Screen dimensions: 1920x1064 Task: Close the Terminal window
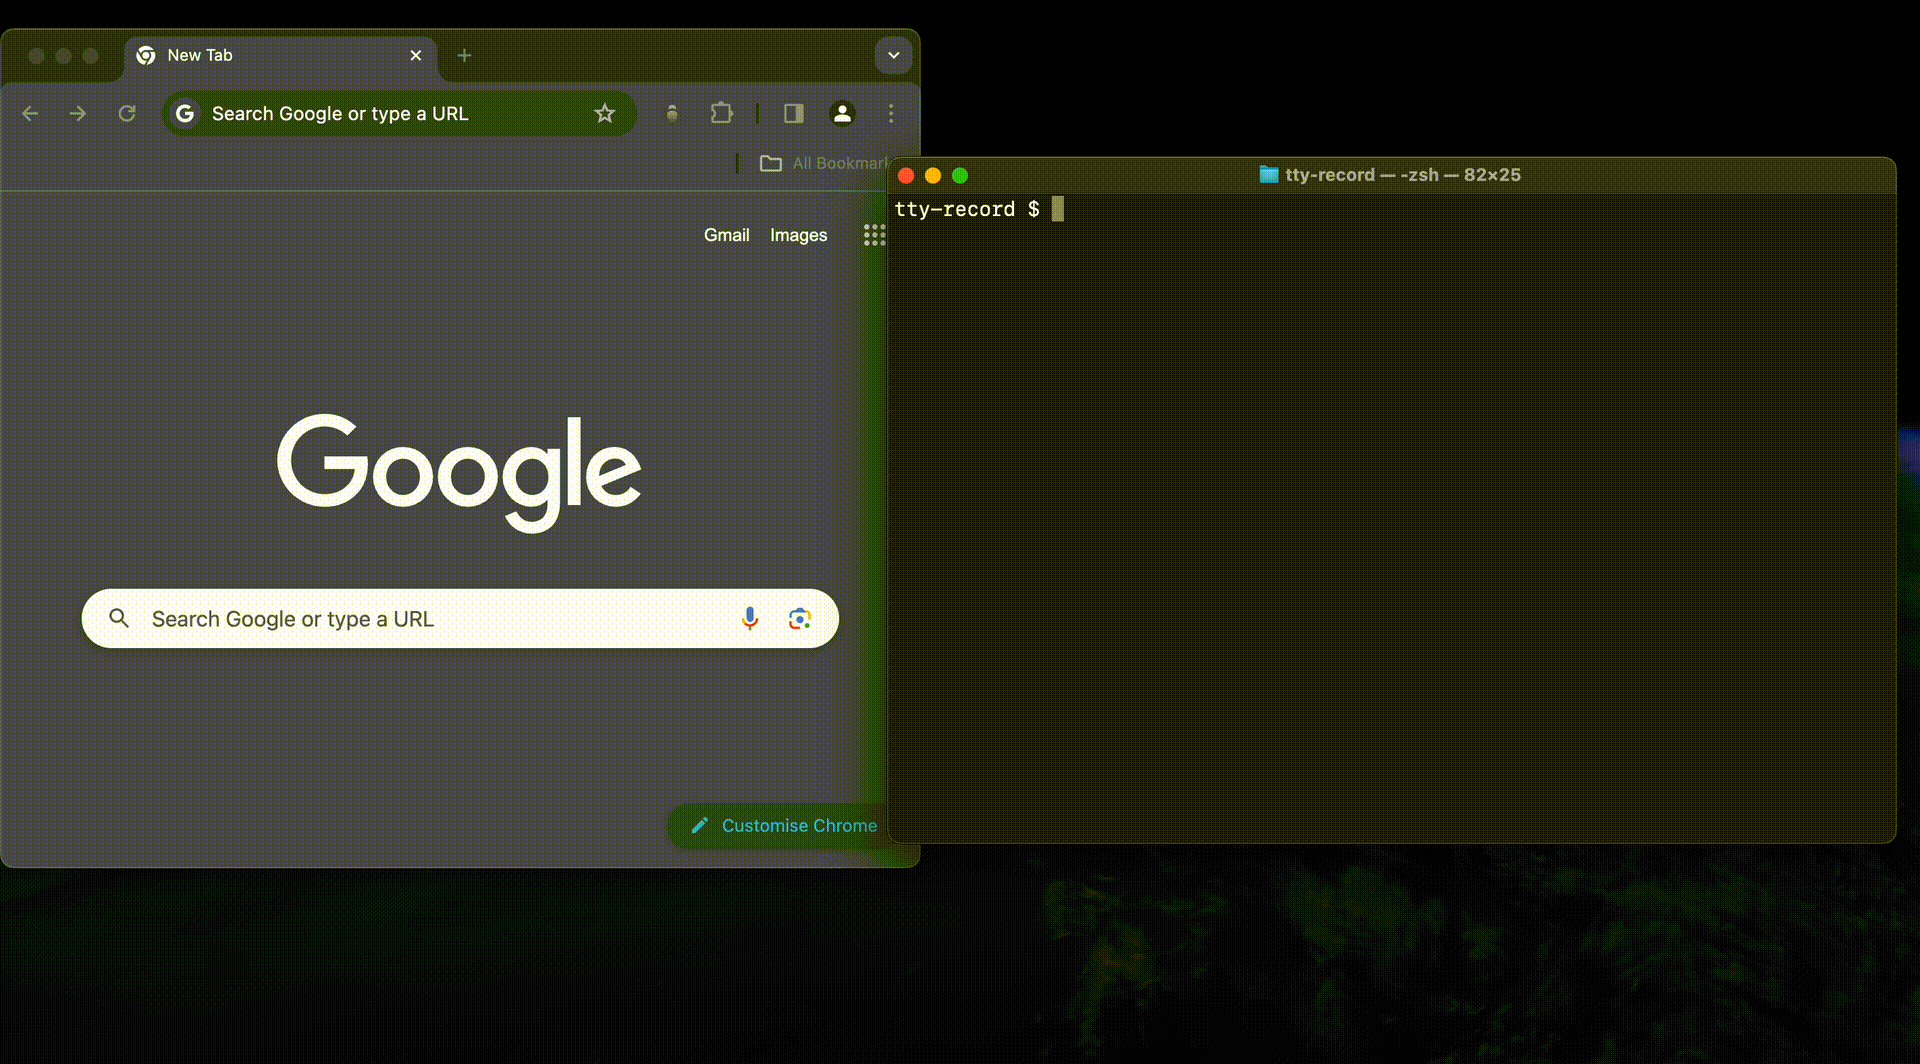(x=906, y=176)
